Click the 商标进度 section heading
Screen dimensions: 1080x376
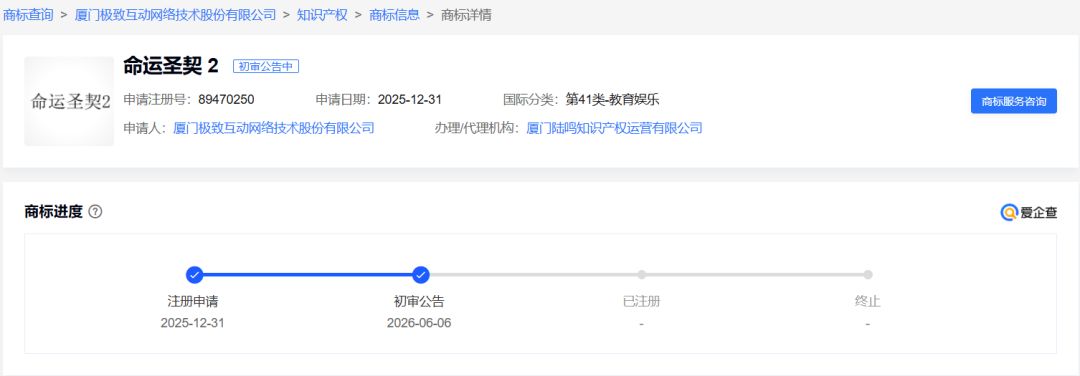54,212
